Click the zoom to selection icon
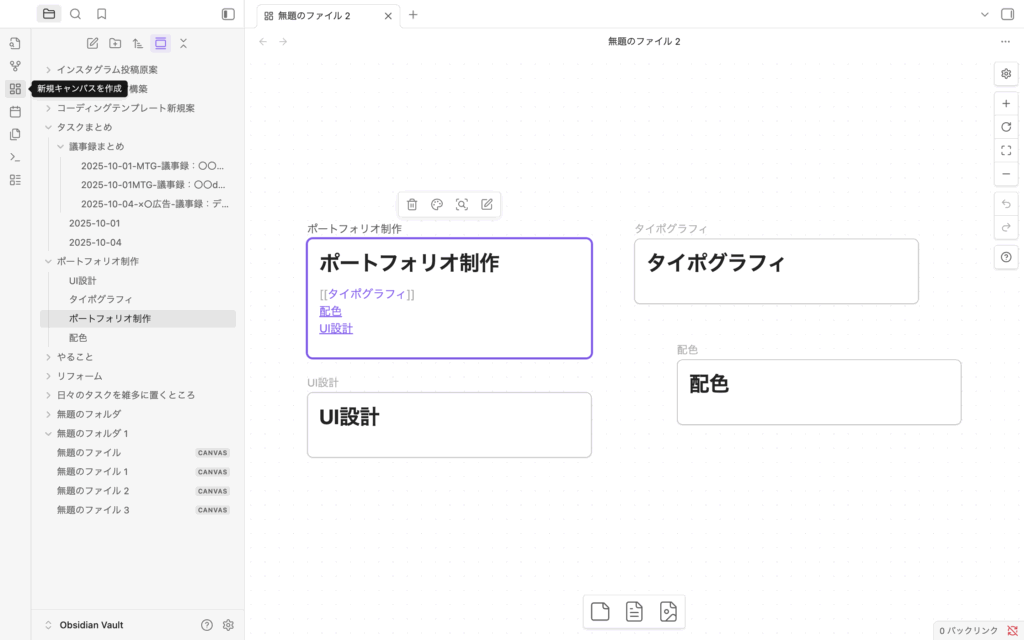 (462, 205)
